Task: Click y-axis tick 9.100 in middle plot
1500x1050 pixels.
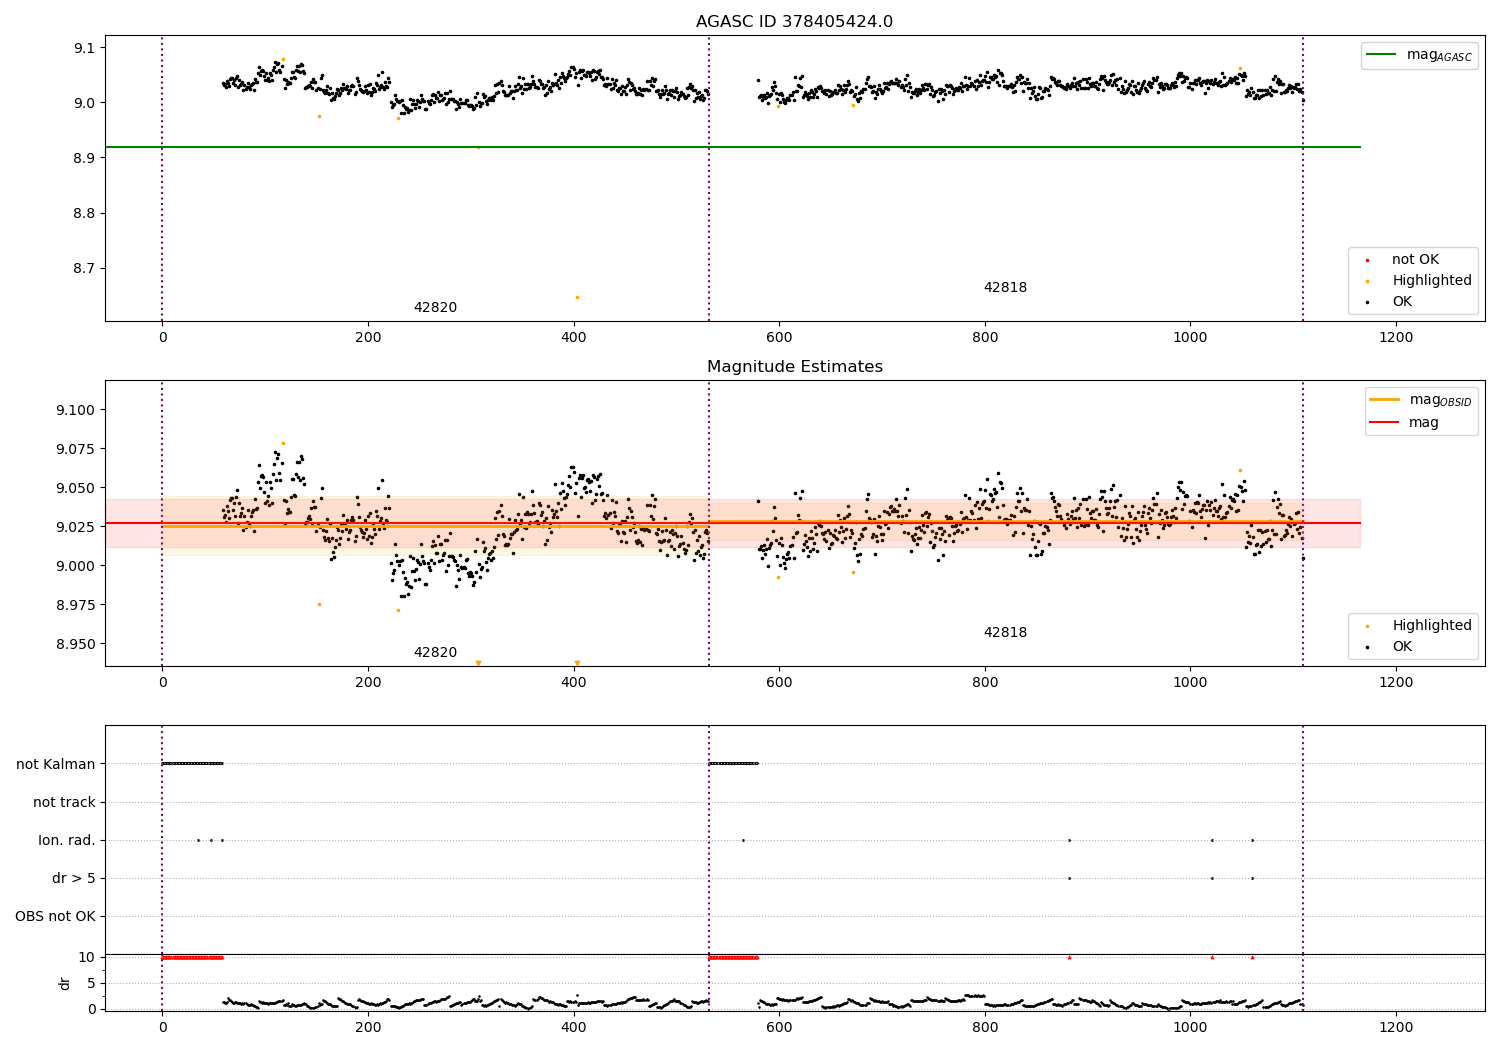Action: (x=78, y=410)
